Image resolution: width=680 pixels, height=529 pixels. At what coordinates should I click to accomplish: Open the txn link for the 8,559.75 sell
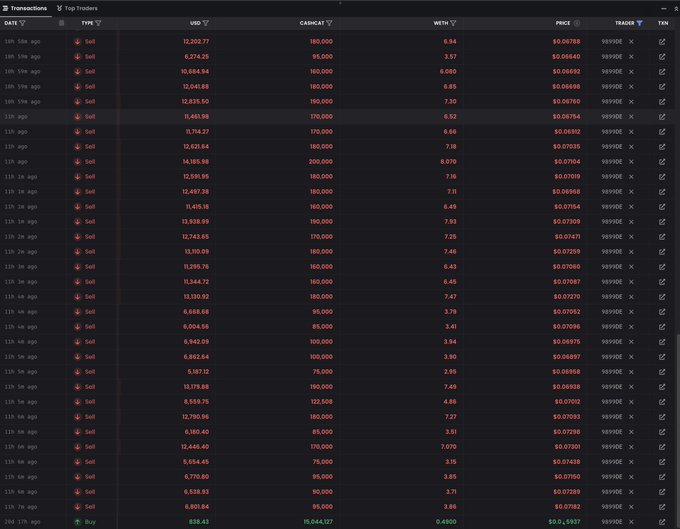(x=662, y=402)
